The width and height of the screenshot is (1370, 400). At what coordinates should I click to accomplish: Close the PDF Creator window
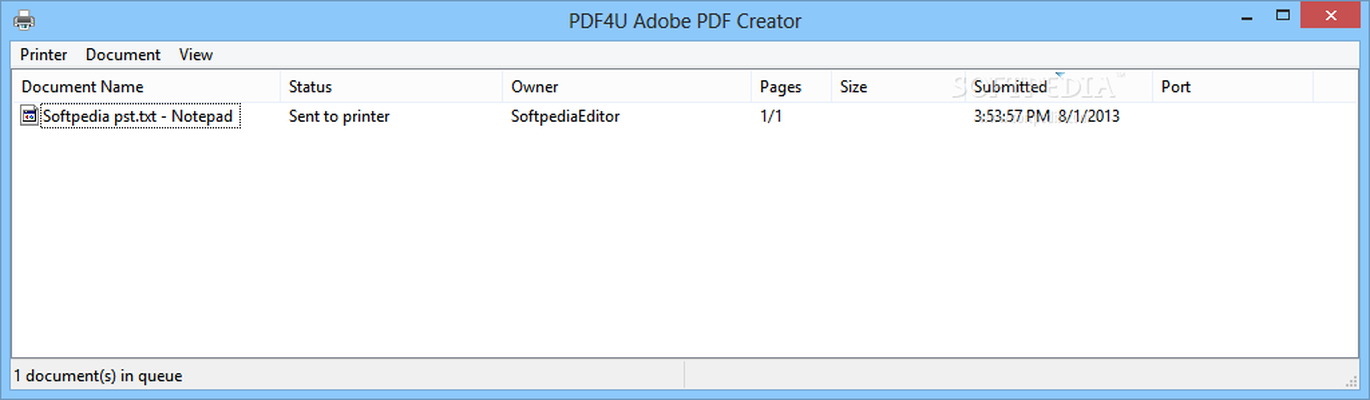tap(1331, 14)
